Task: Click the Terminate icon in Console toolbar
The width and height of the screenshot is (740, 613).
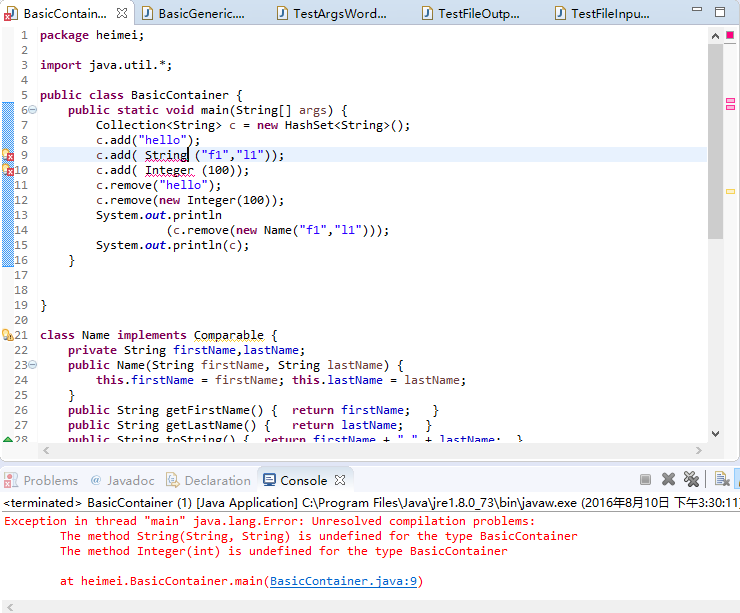Action: coord(645,480)
